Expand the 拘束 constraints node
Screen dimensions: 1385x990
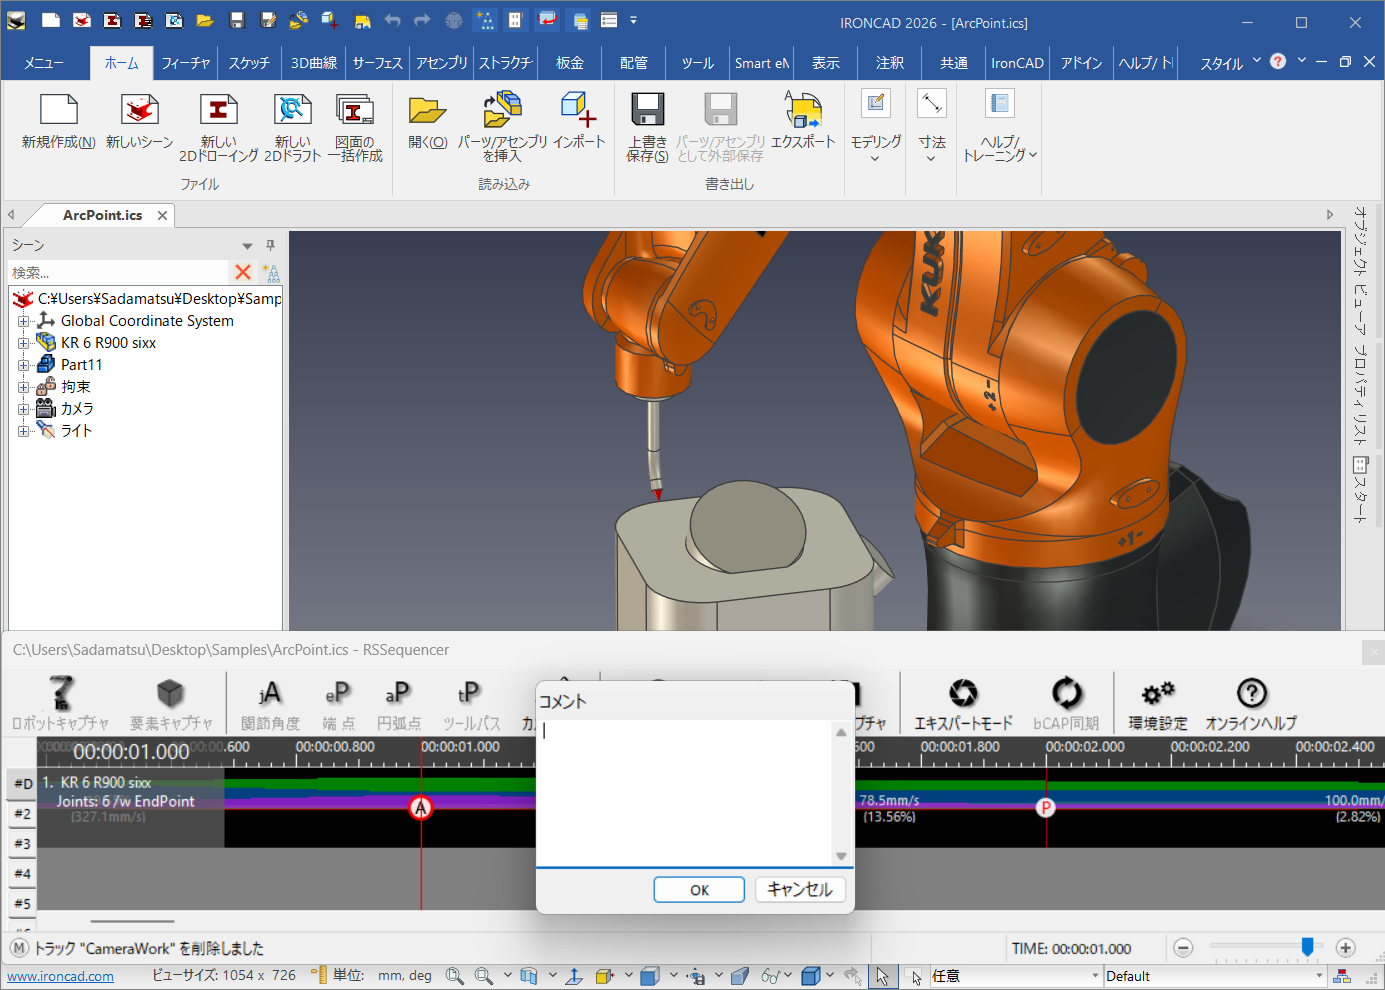23,387
